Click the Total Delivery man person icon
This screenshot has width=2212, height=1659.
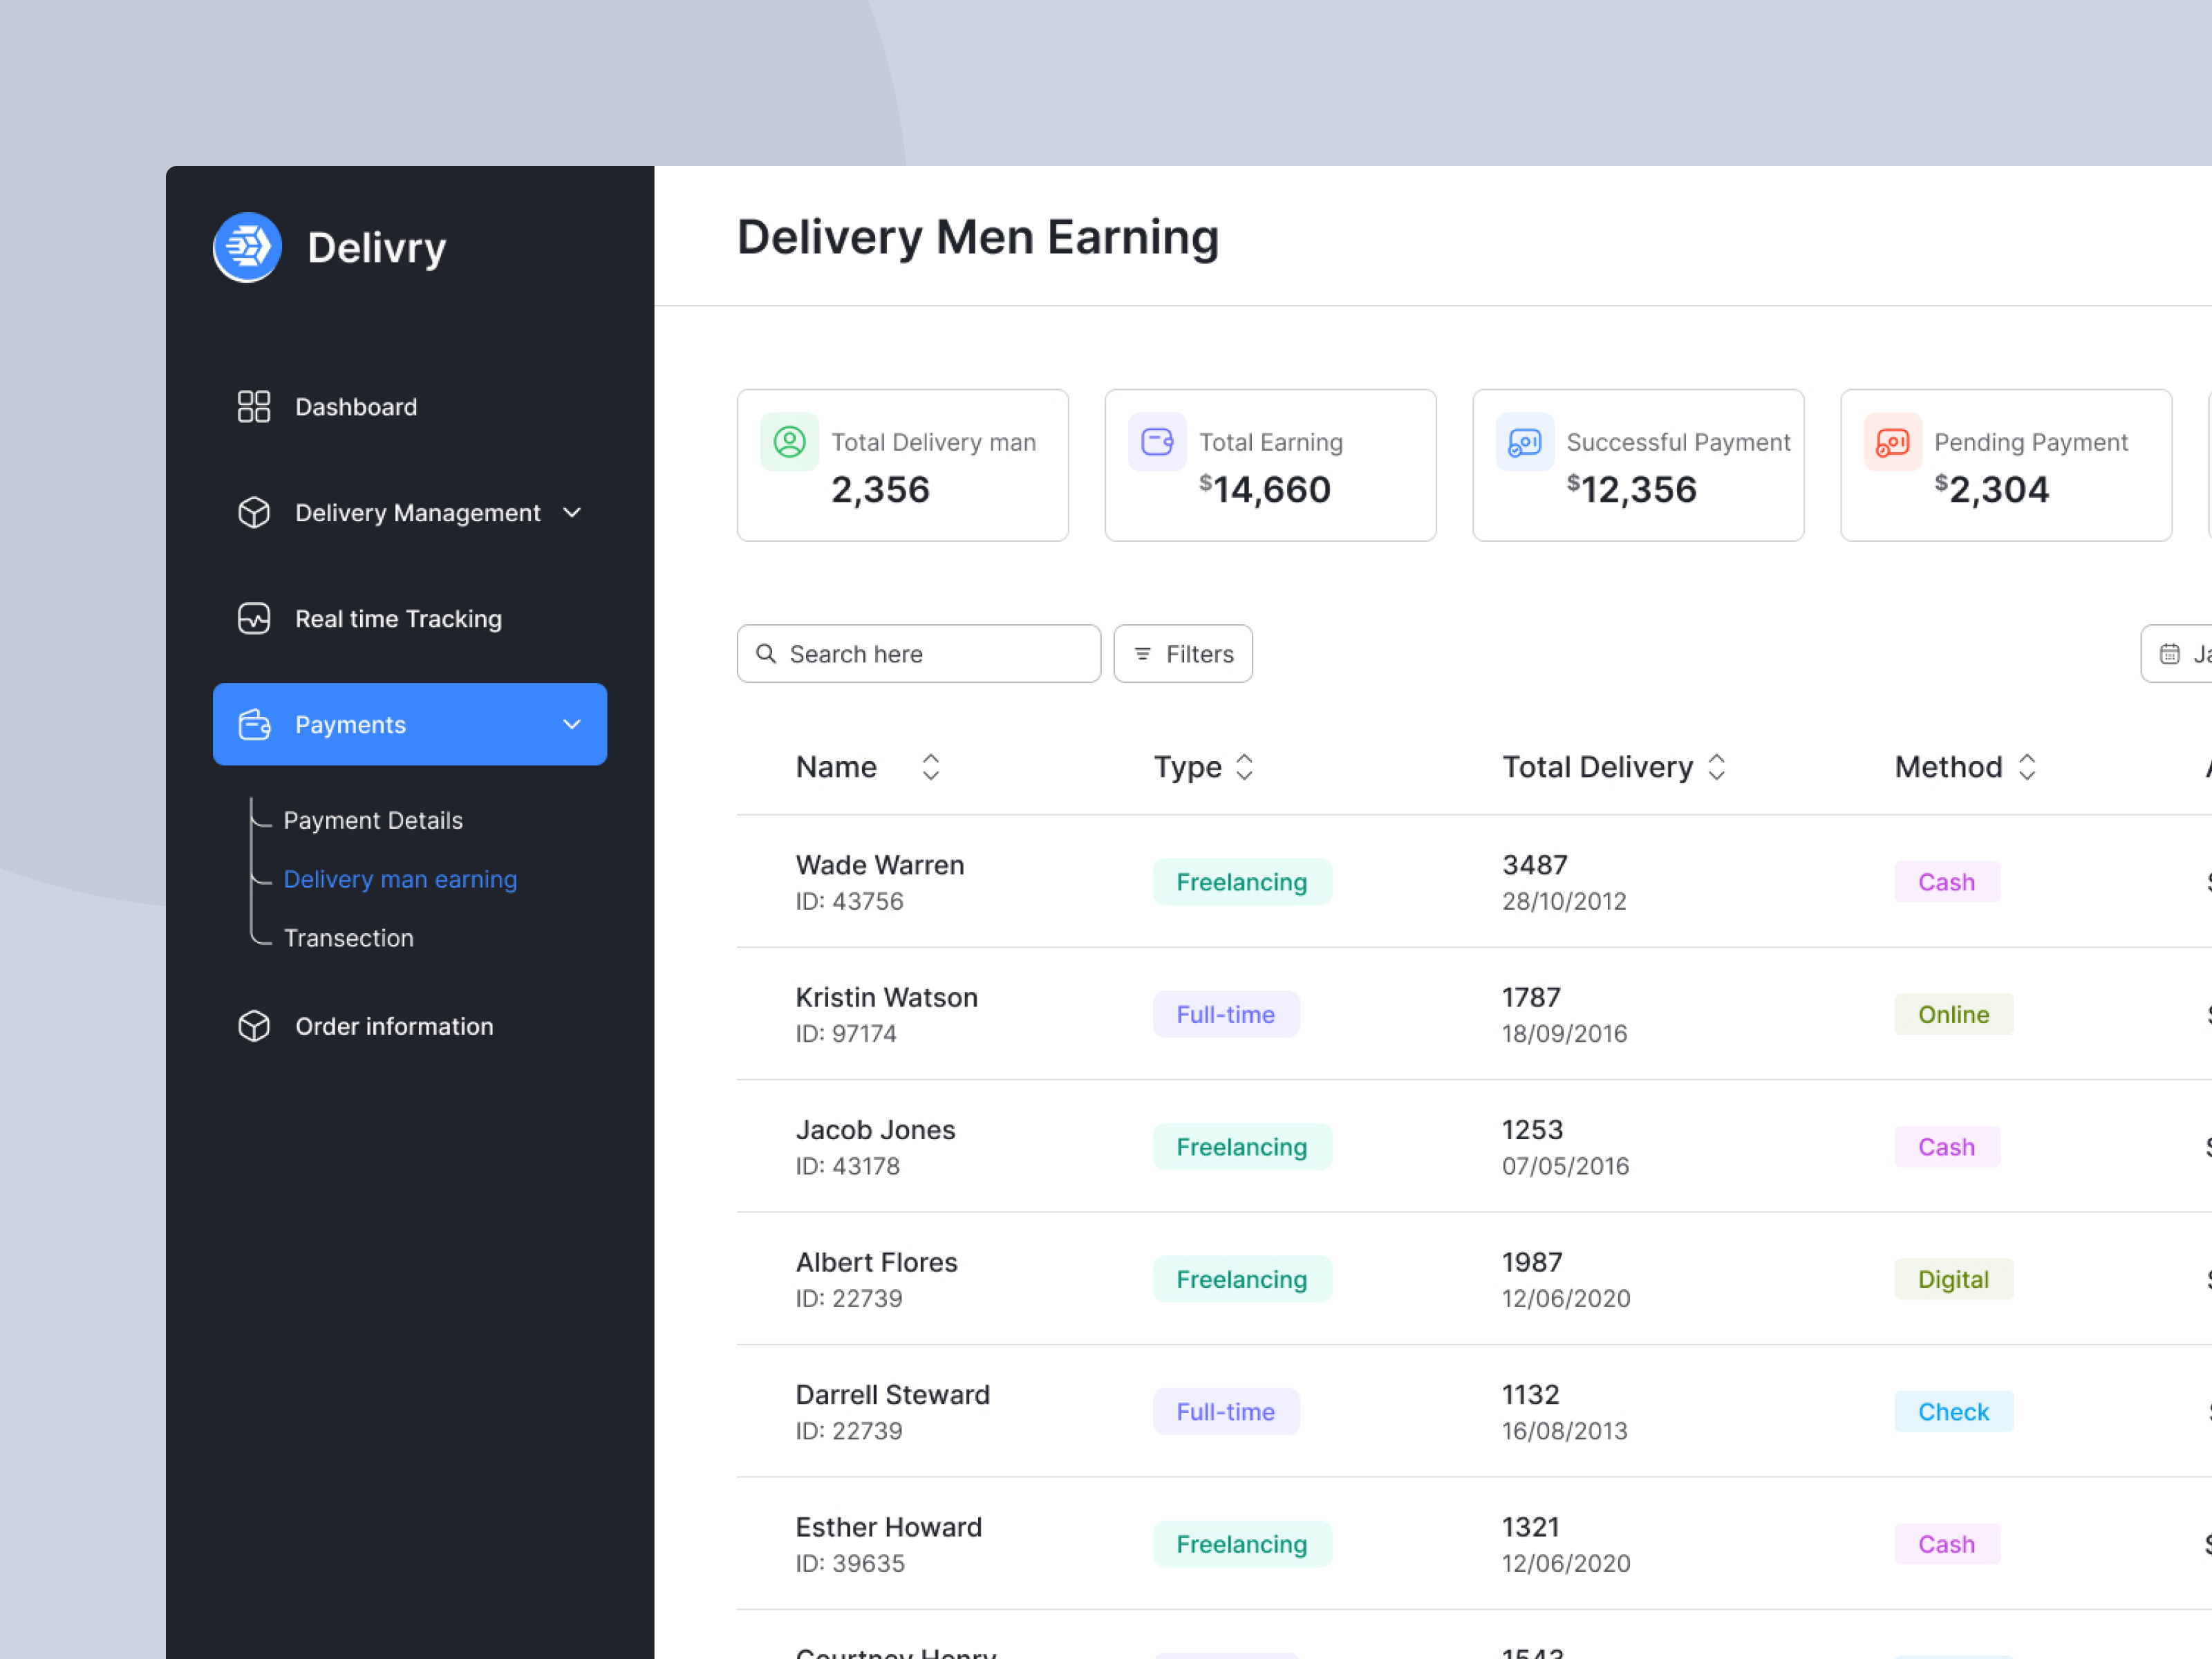click(x=789, y=442)
